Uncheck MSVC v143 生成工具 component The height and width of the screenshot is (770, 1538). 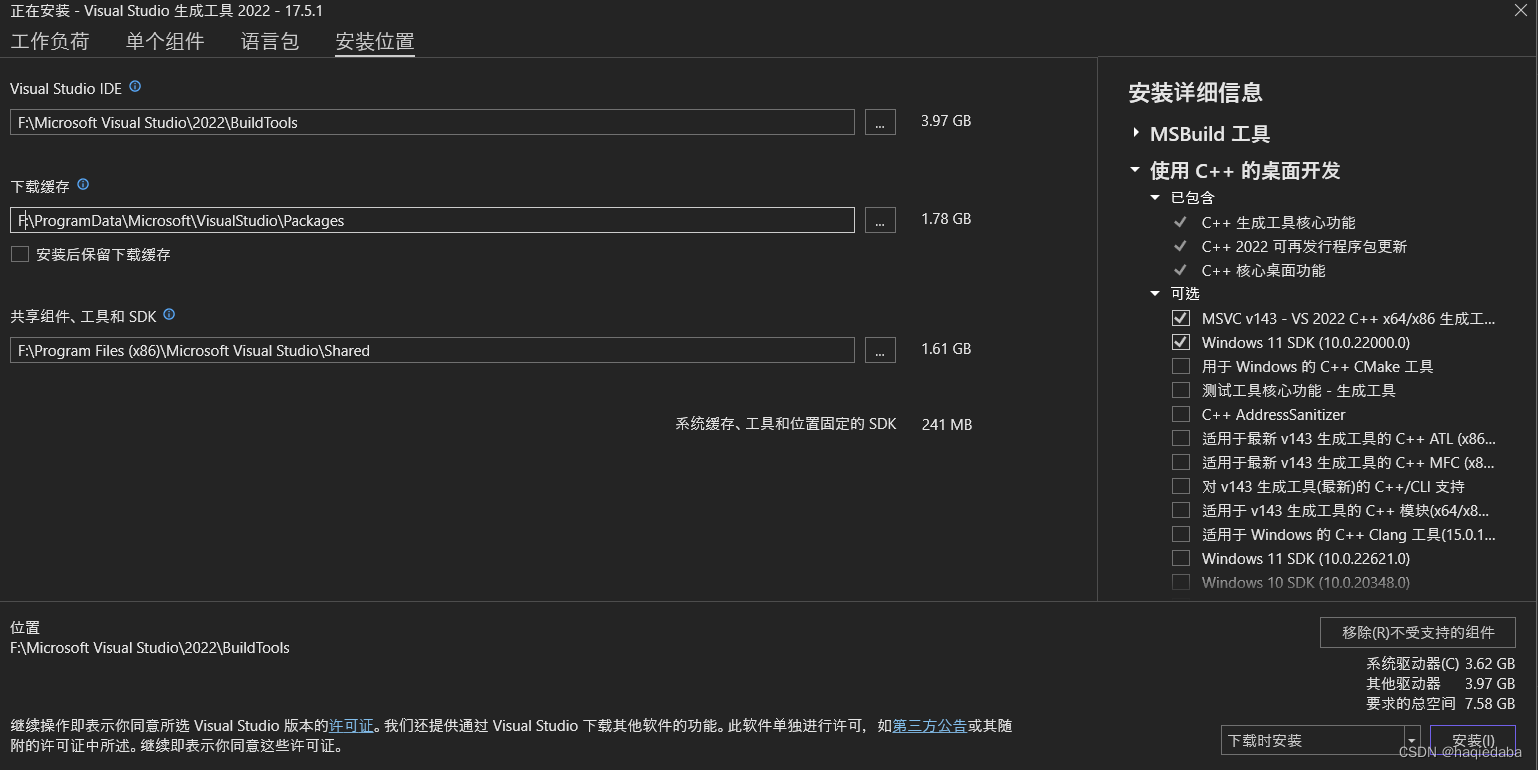coord(1181,318)
